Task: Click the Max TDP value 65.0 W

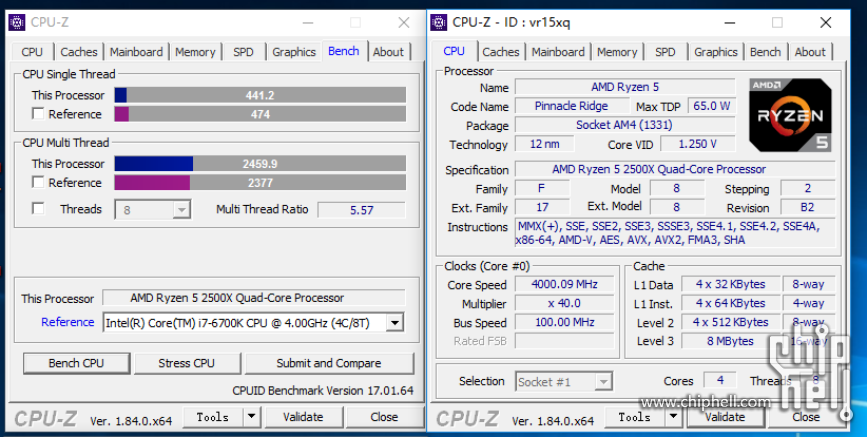Action: [x=712, y=106]
